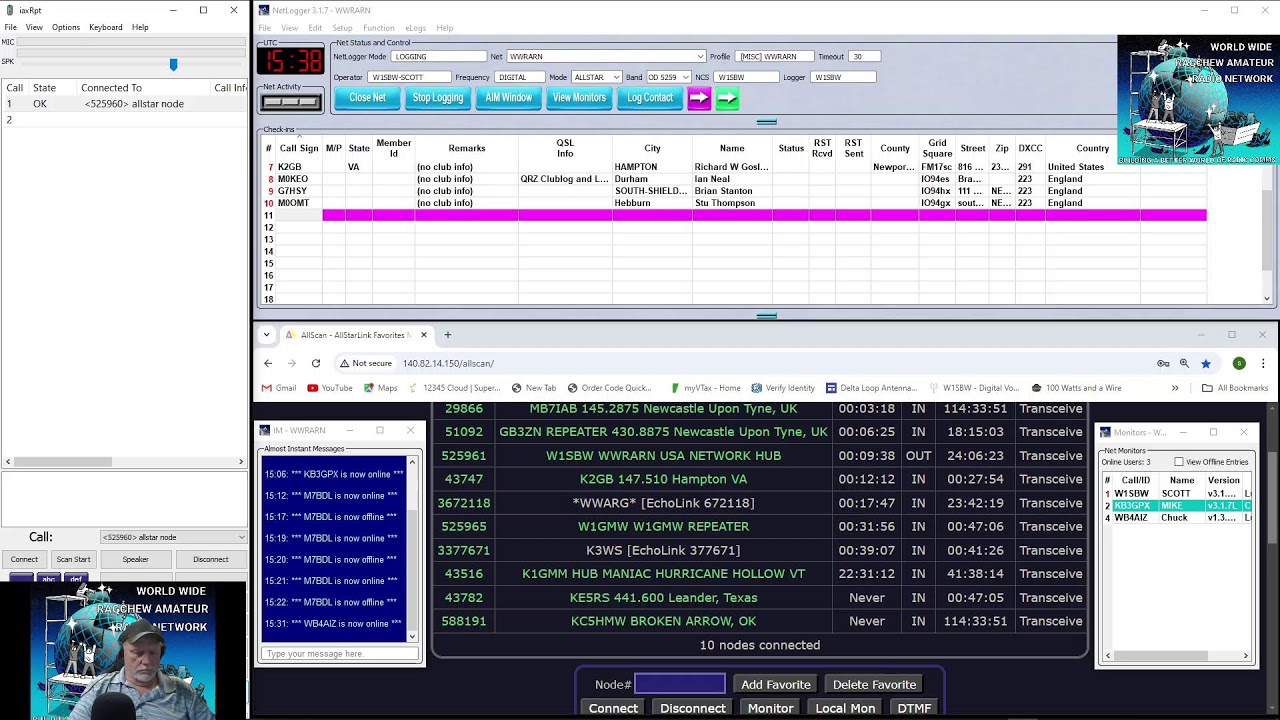Click node 525961 W1SBW WWRARN USA NETWORK HUB

(x=663, y=455)
